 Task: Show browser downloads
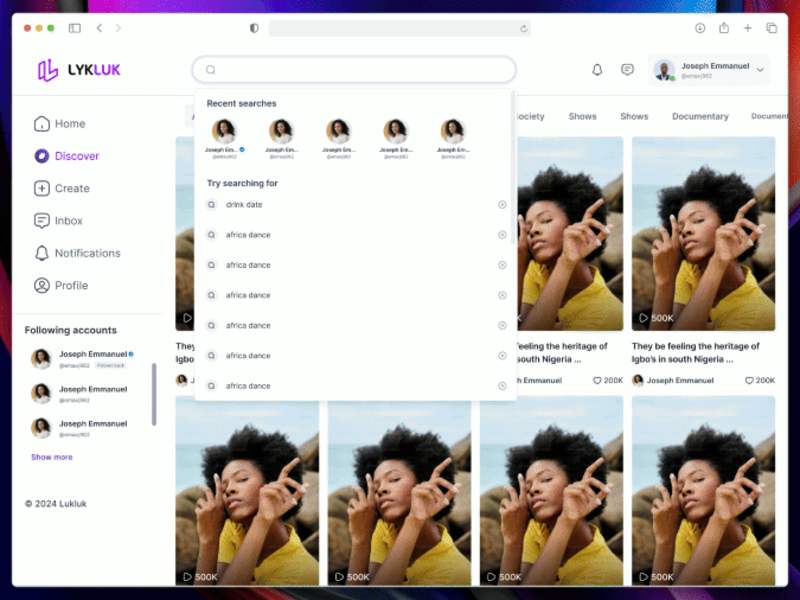point(700,28)
